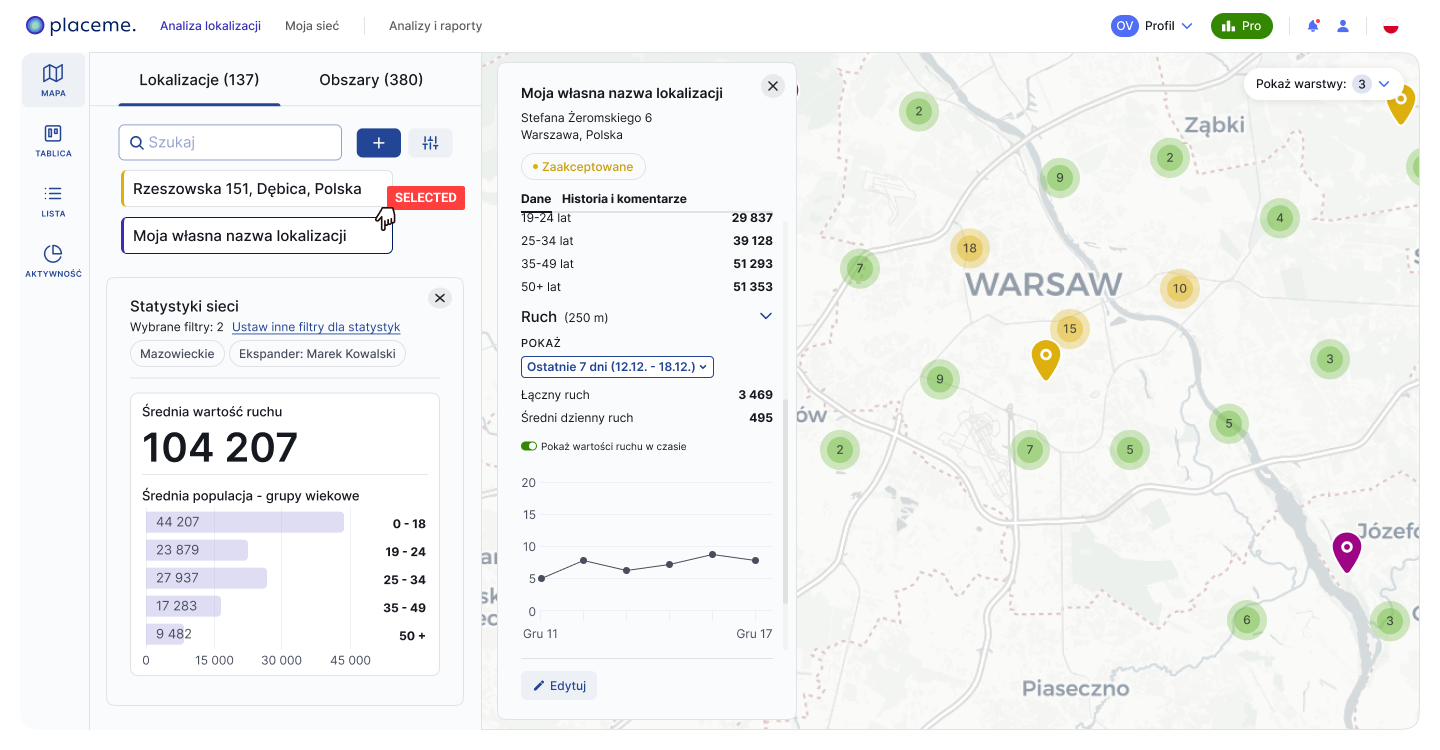This screenshot has width=1440, height=750.
Task: Switch to the TABLICA panel
Action: click(x=53, y=140)
